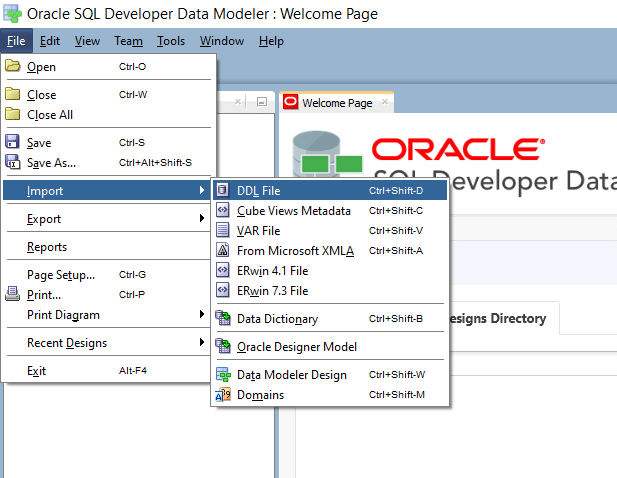Select Close All menu entry
The height and width of the screenshot is (478, 617).
point(107,114)
